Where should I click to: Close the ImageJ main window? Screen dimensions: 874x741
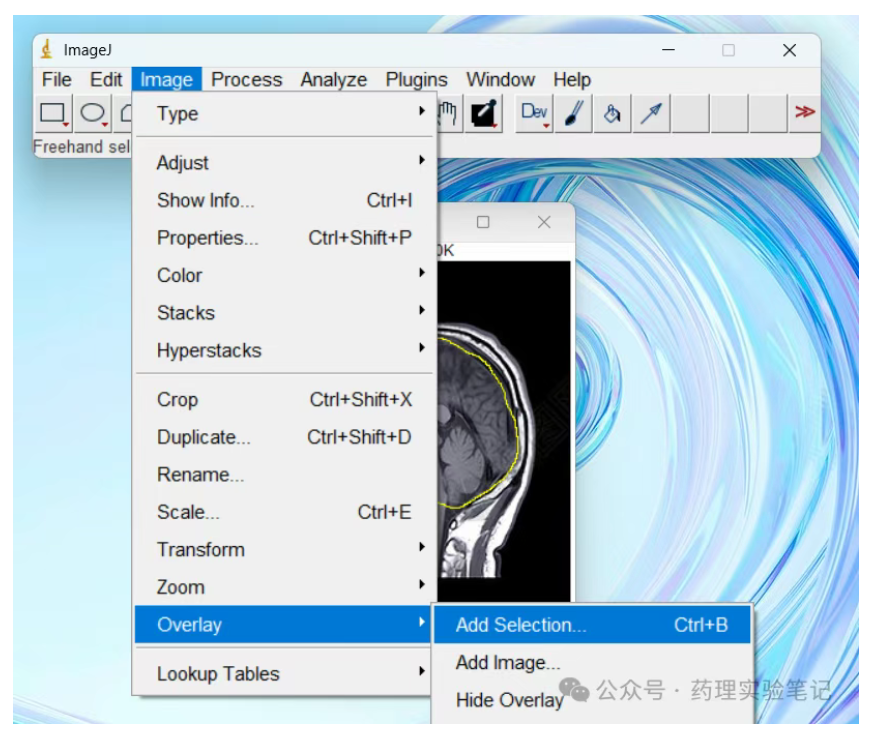pyautogui.click(x=789, y=50)
